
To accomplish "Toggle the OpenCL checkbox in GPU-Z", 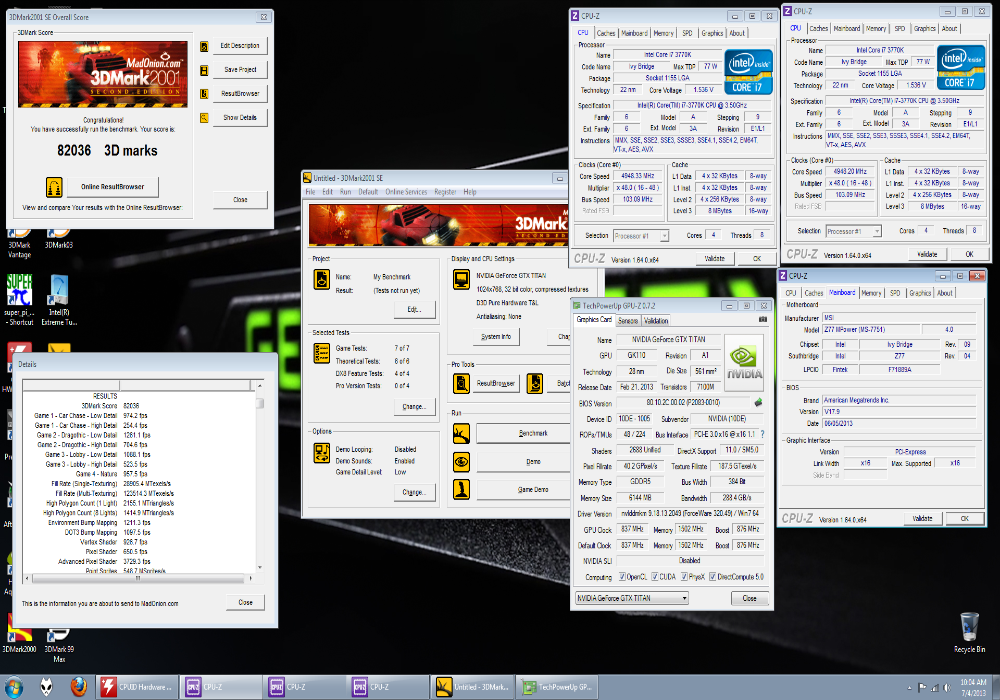I will (622, 577).
